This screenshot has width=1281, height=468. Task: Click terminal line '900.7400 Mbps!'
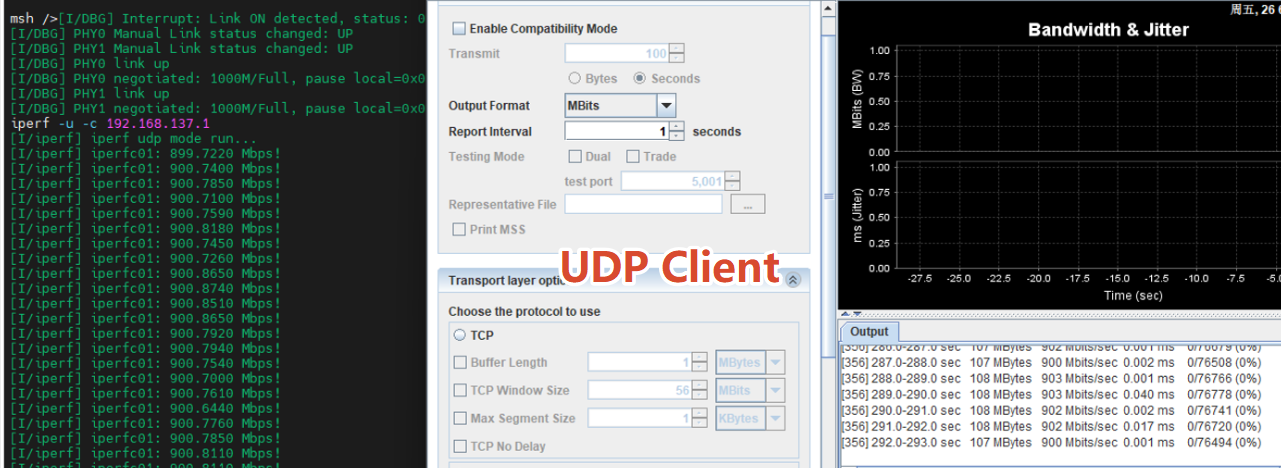tap(145, 168)
